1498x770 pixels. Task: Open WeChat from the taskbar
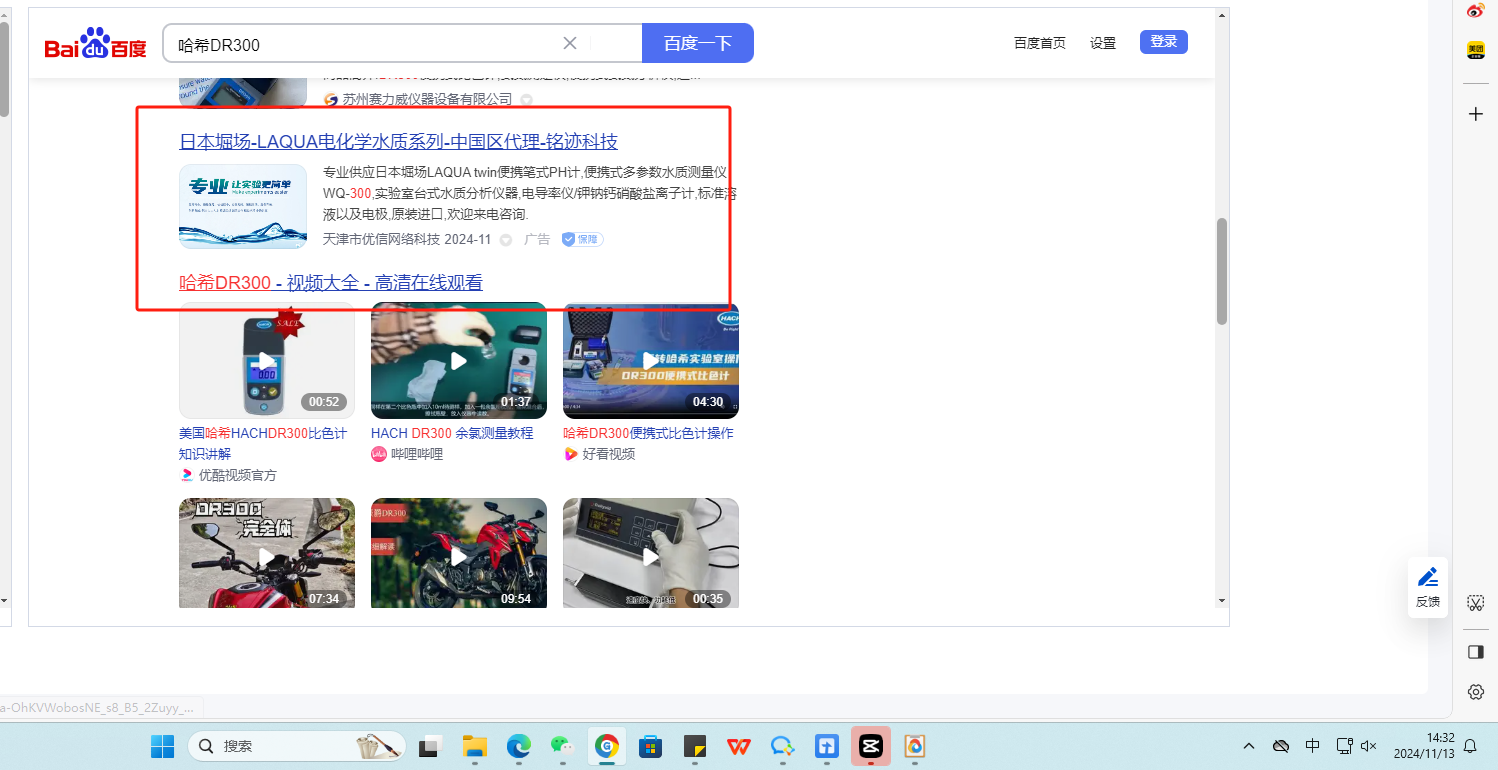pyautogui.click(x=562, y=746)
